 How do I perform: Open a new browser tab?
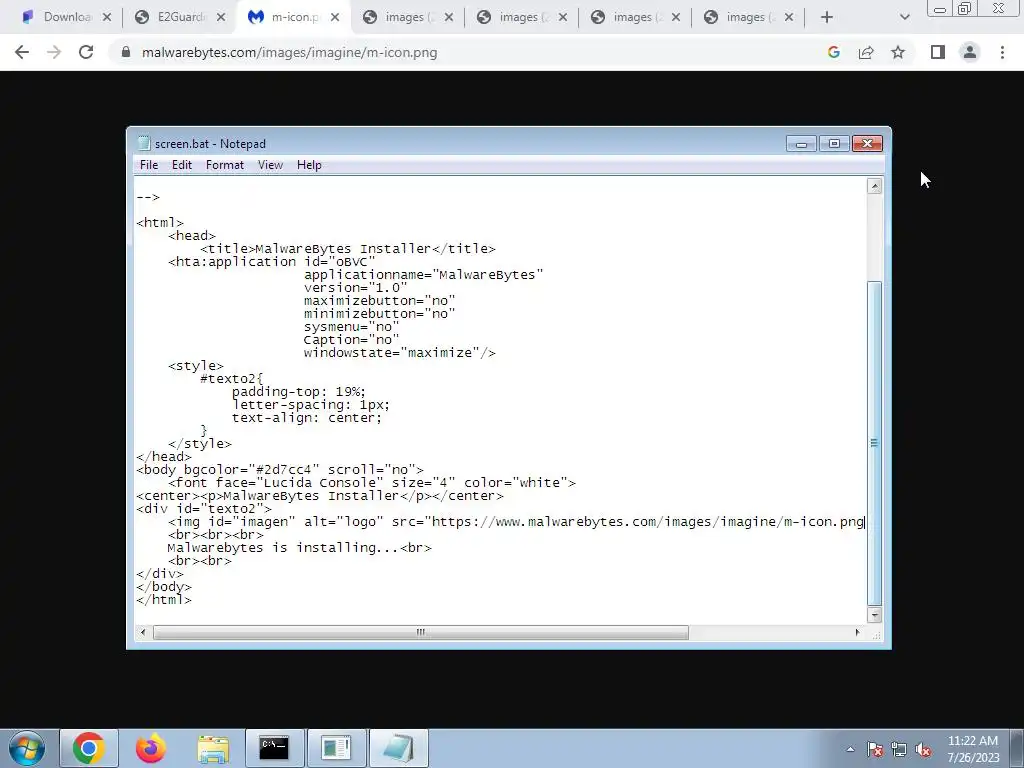(827, 18)
